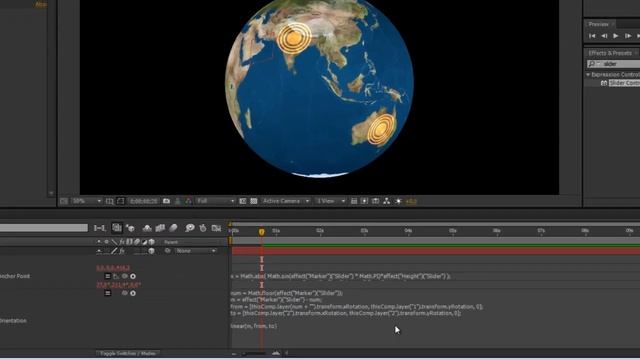The height and width of the screenshot is (360, 640).
Task: Toggle pixel aspect ratio correction
Action: pos(354,201)
